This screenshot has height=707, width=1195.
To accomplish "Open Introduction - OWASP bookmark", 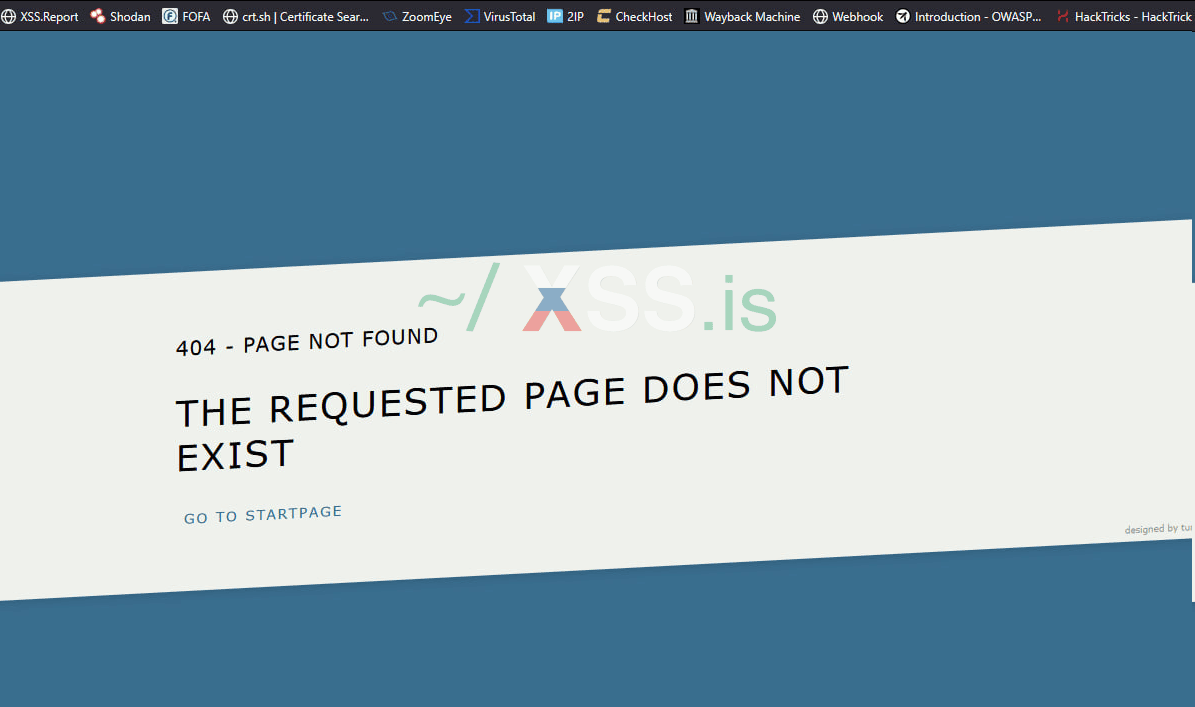I will pyautogui.click(x=968, y=16).
